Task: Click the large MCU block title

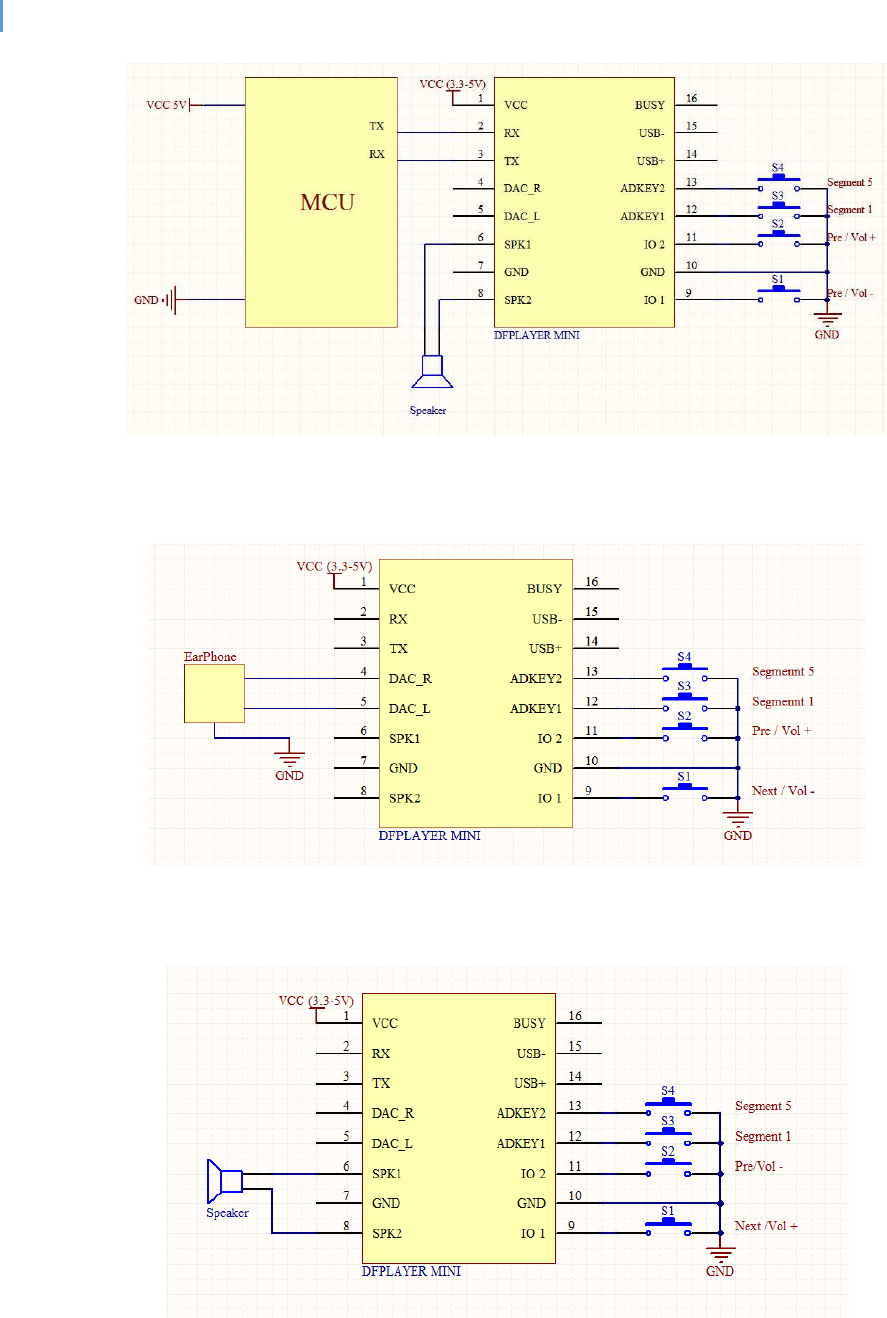Action: [x=328, y=203]
